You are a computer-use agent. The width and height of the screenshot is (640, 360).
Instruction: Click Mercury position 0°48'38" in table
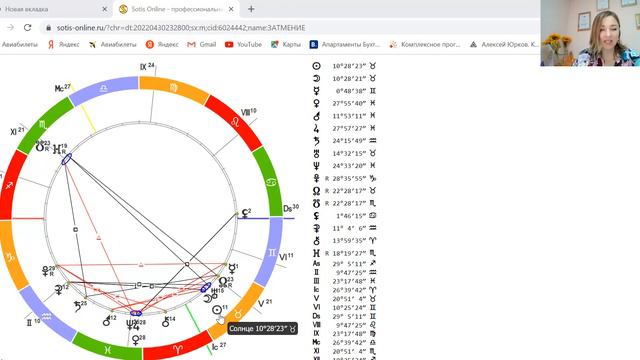point(350,91)
